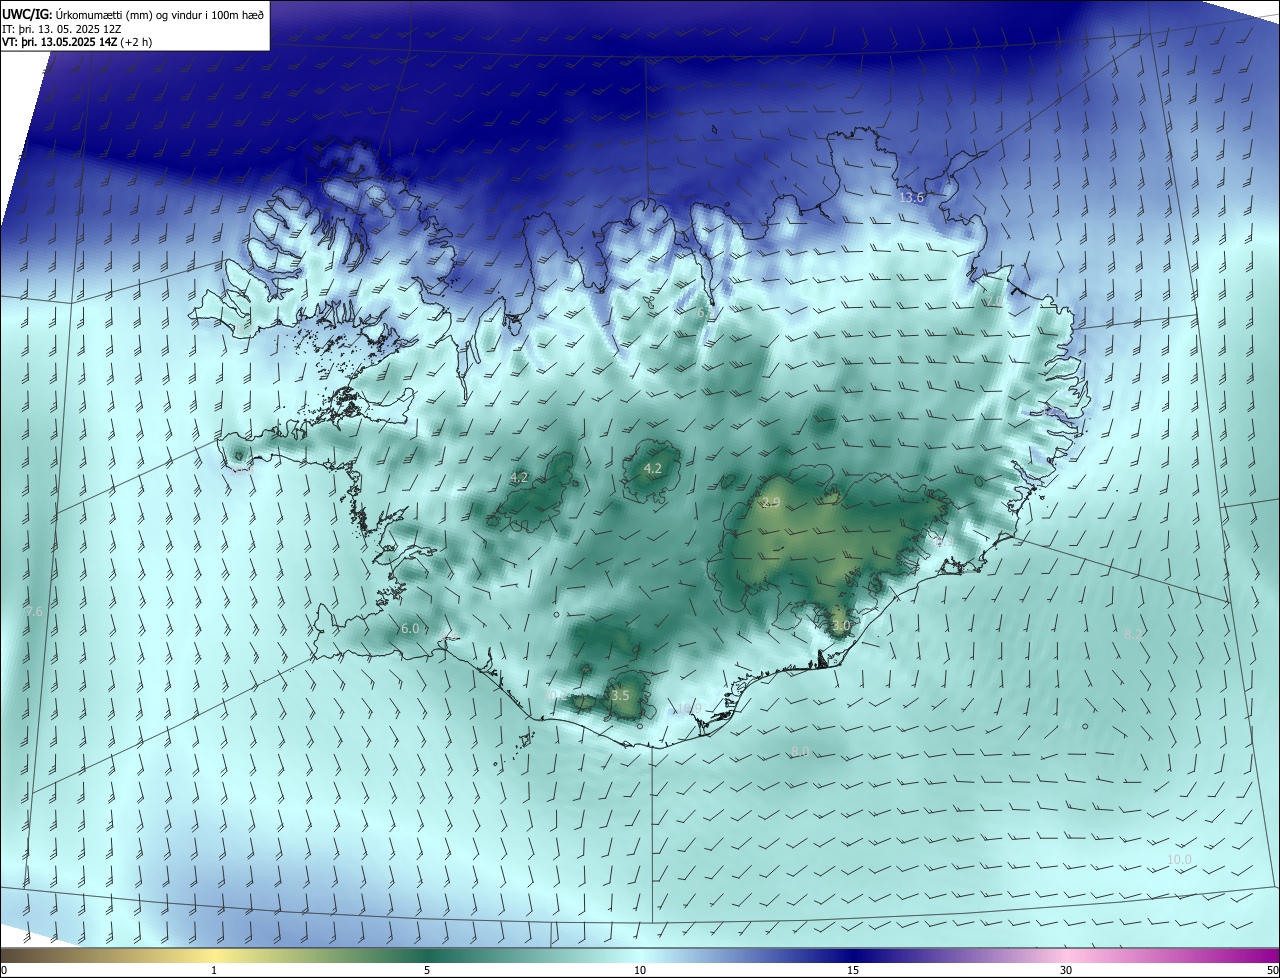
Task: Click the navy colorbar segment above tick 15
Action: coord(853,955)
